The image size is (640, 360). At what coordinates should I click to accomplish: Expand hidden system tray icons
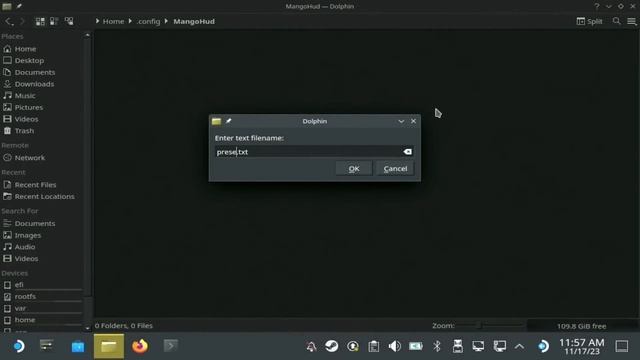click(519, 347)
